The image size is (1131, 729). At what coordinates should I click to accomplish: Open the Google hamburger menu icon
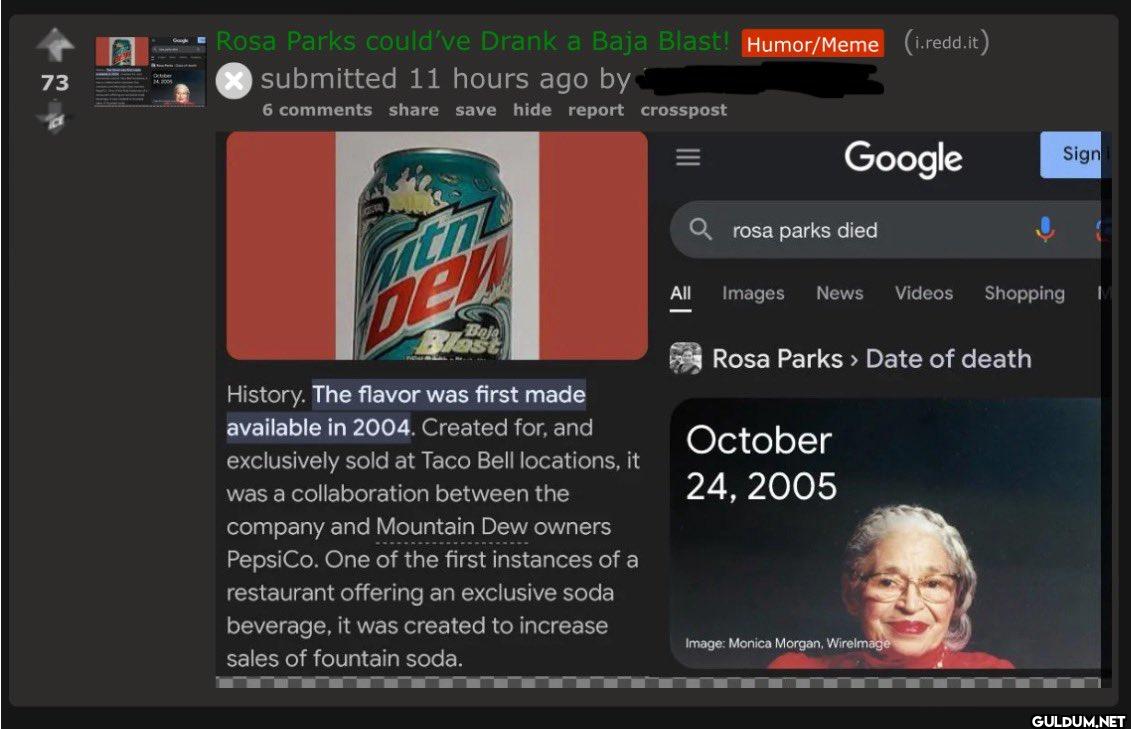688,156
